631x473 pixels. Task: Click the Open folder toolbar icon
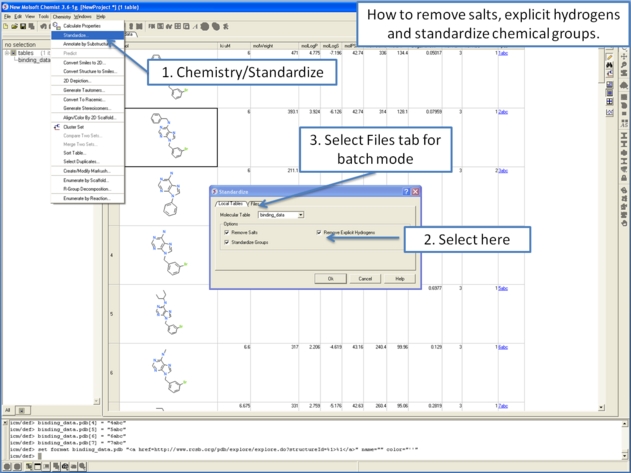[x=13, y=26]
